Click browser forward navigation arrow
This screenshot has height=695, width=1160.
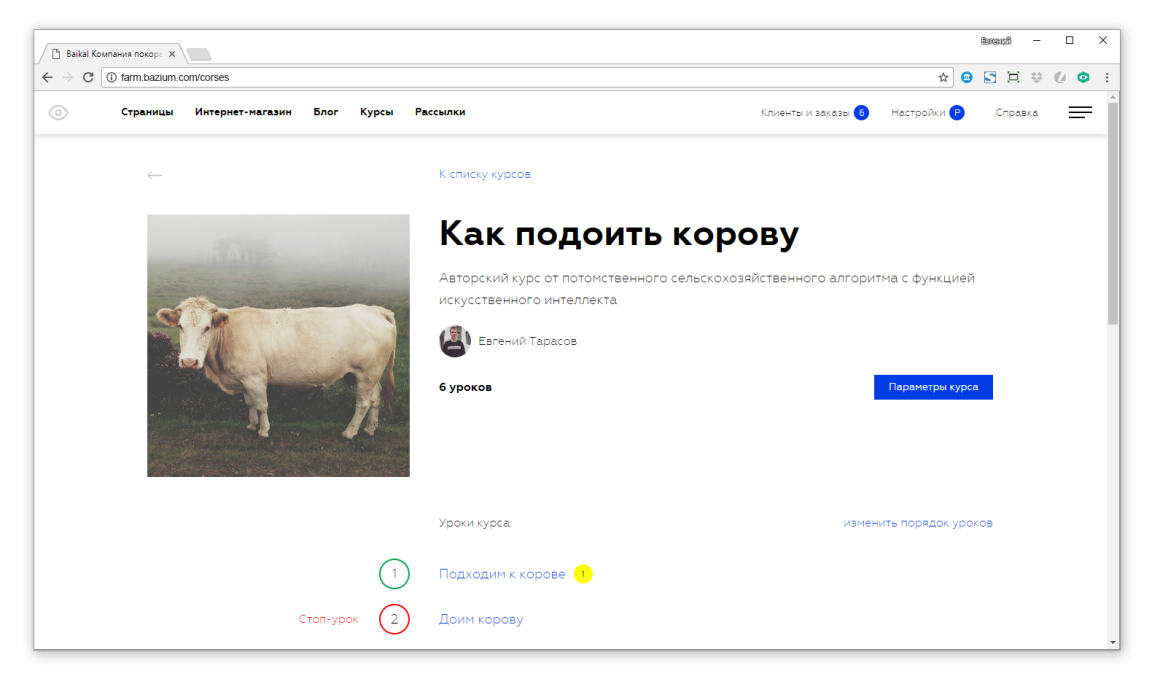coord(67,77)
